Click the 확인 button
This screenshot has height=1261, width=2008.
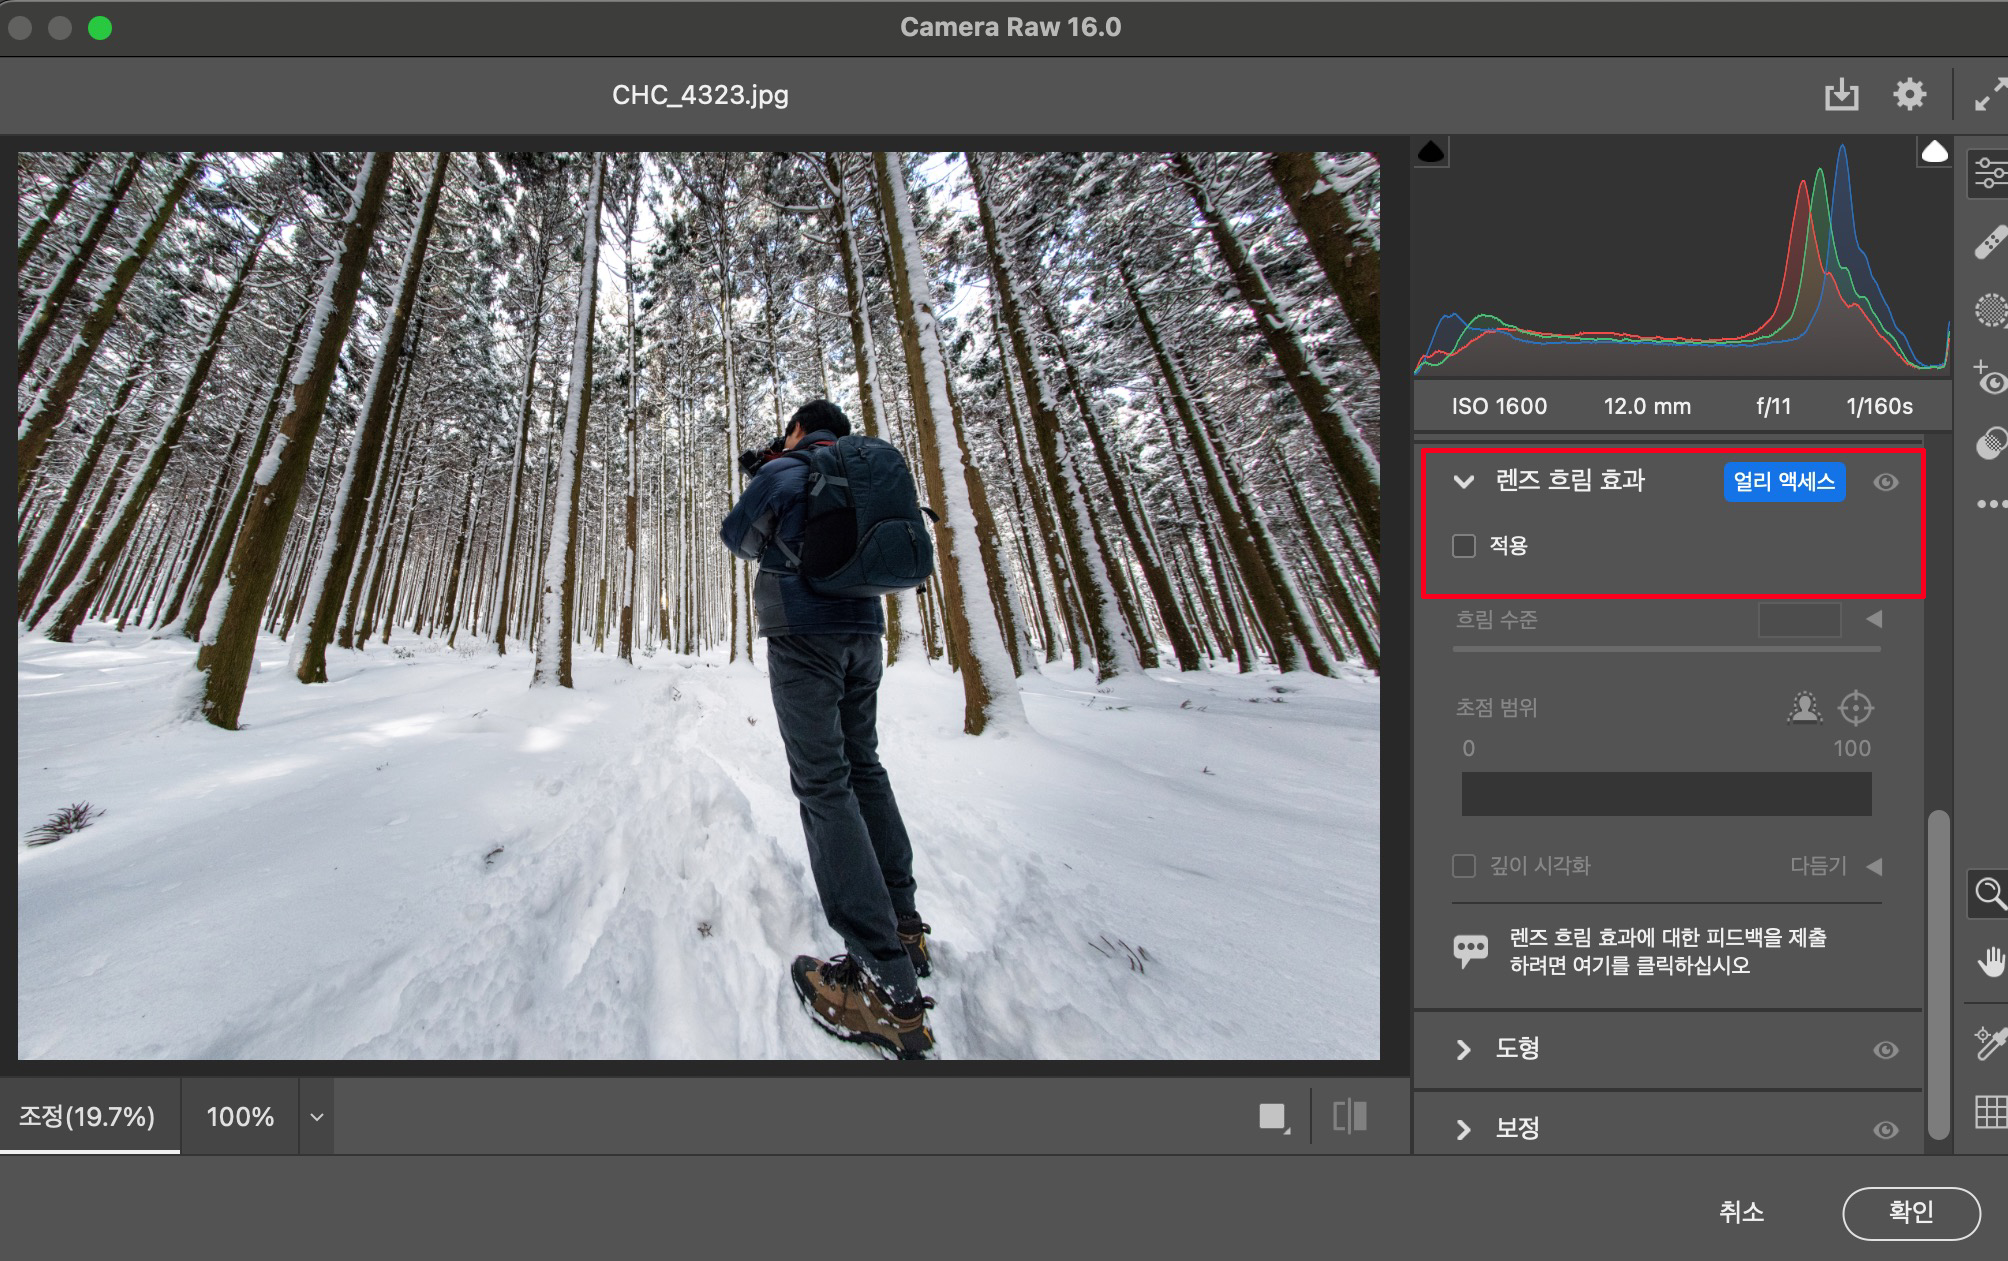[x=1910, y=1213]
